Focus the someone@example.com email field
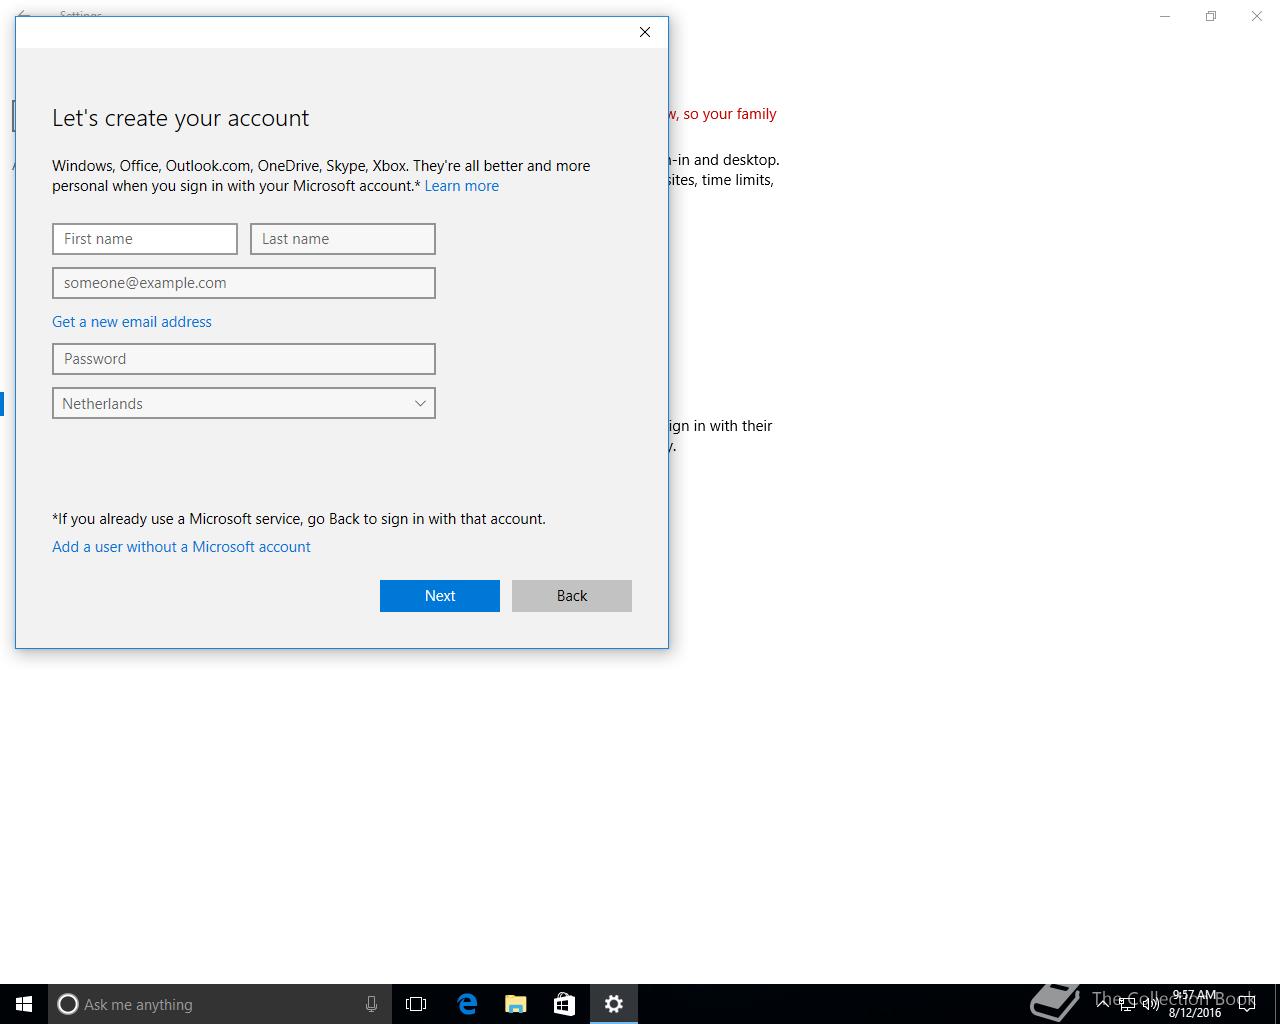The image size is (1280, 1024). click(244, 283)
